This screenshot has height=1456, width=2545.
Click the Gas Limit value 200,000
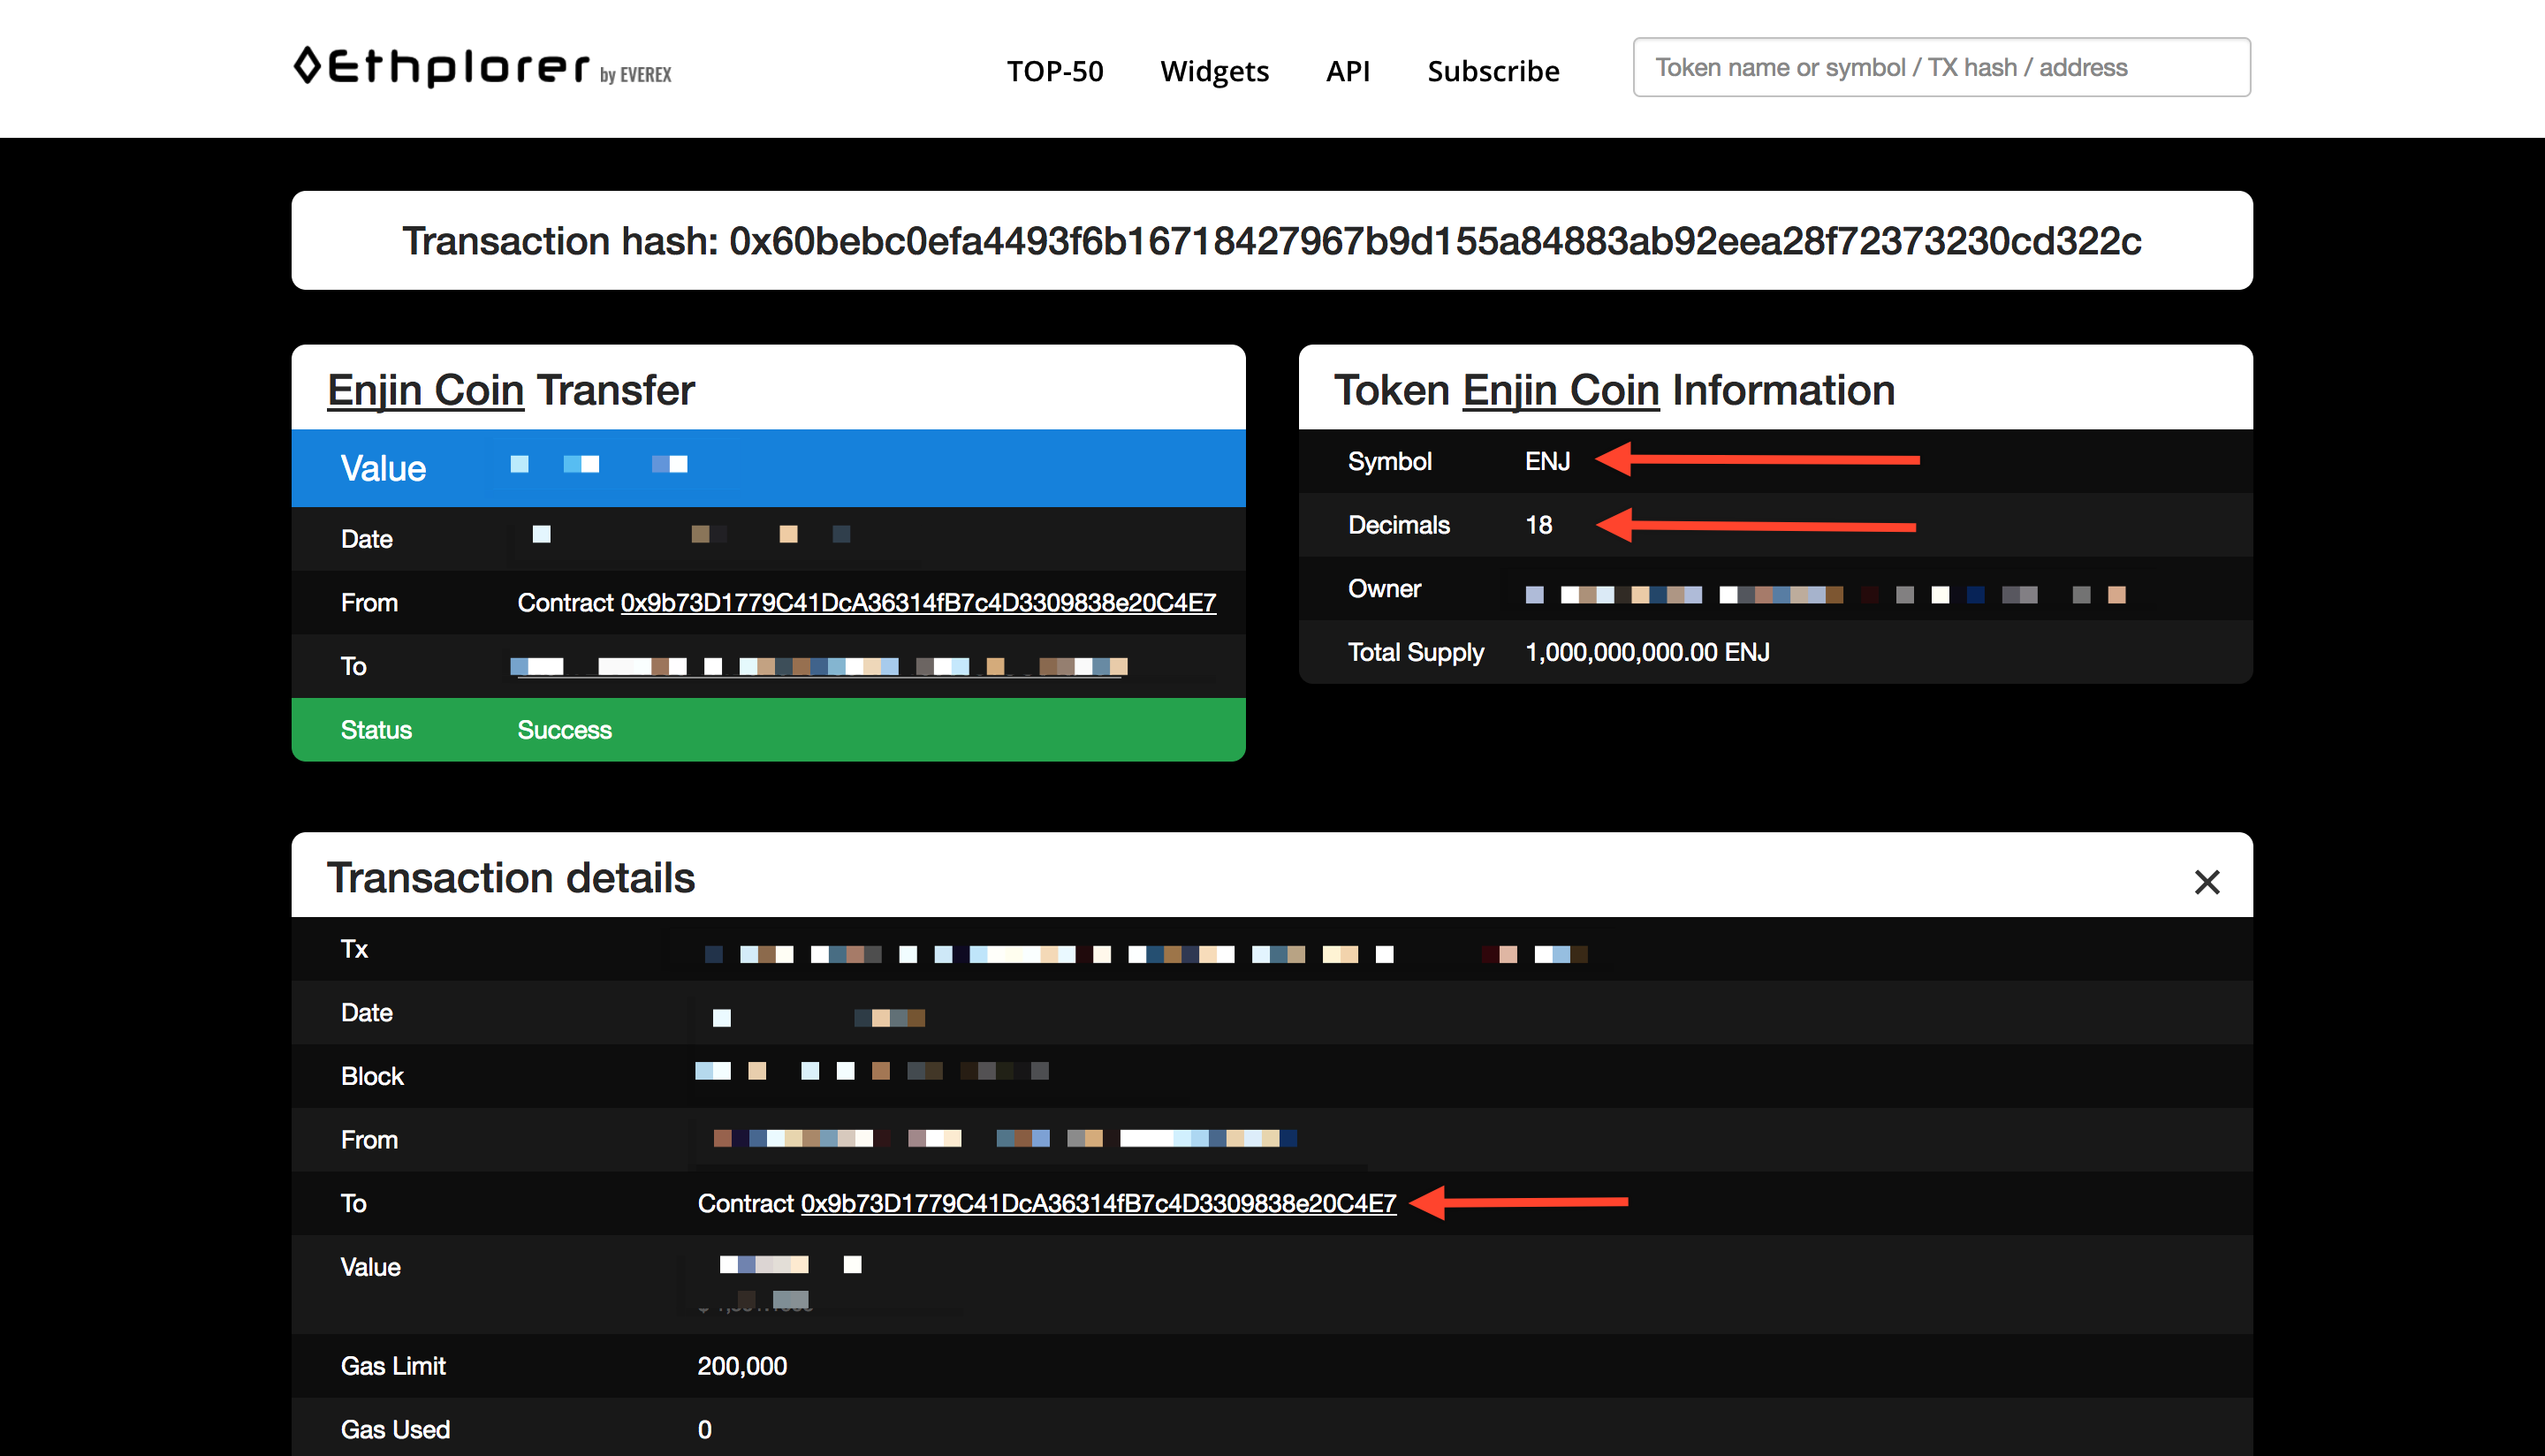click(742, 1366)
